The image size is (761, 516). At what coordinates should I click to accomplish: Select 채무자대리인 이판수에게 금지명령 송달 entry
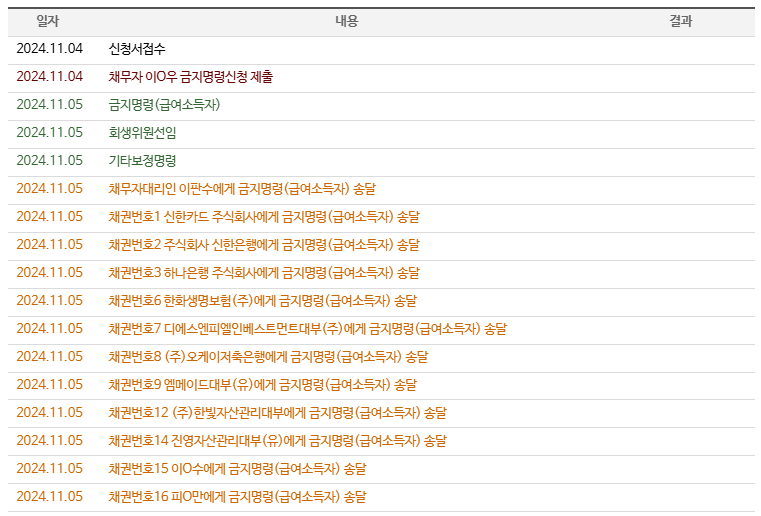[242, 189]
